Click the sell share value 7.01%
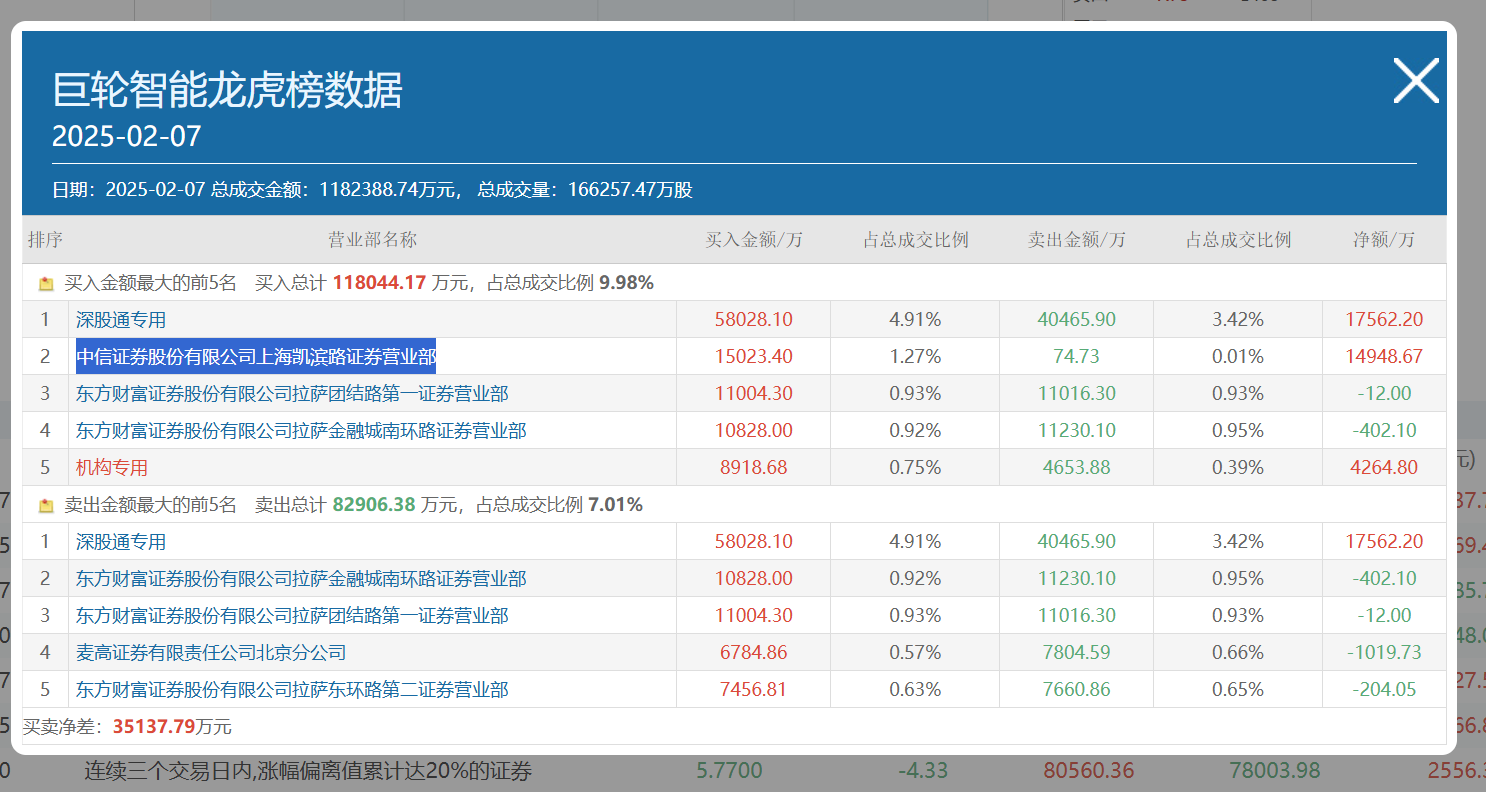Screen dimensions: 1486x792 point(615,505)
